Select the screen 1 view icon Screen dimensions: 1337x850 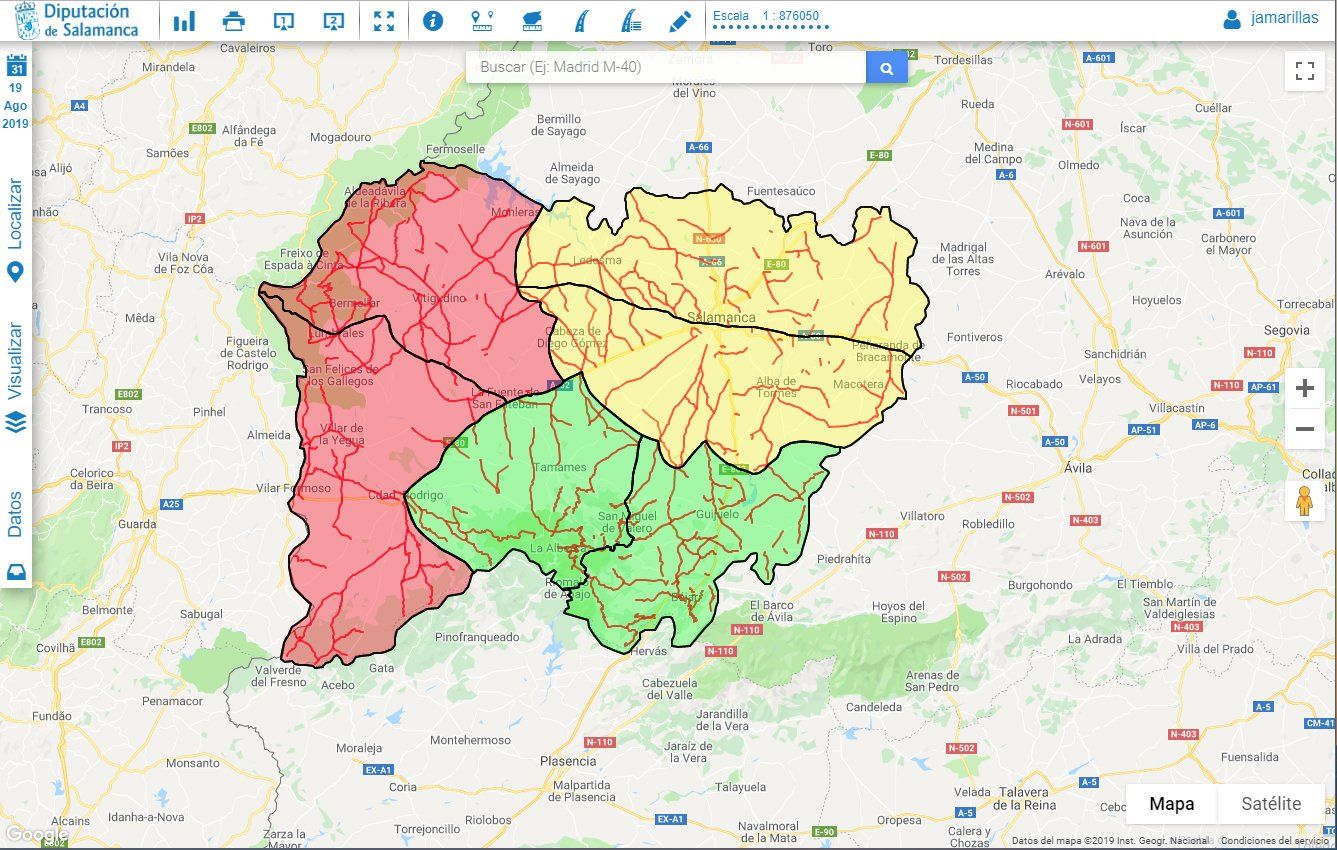[284, 21]
